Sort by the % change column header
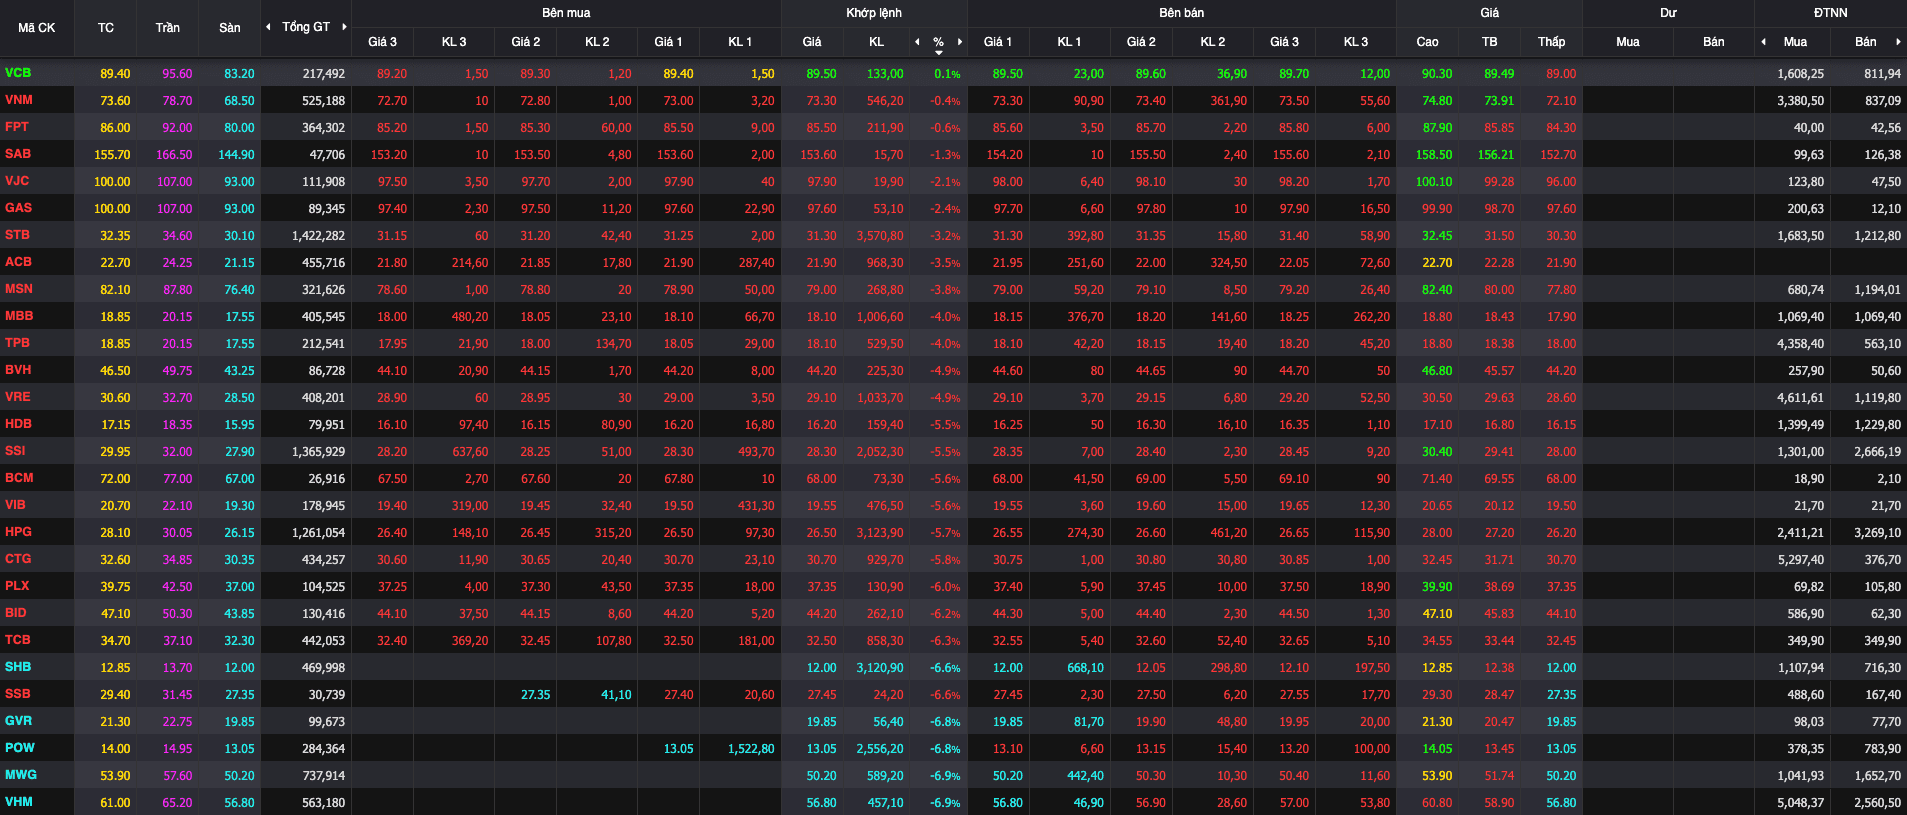Image resolution: width=1907 pixels, height=815 pixels. (938, 42)
